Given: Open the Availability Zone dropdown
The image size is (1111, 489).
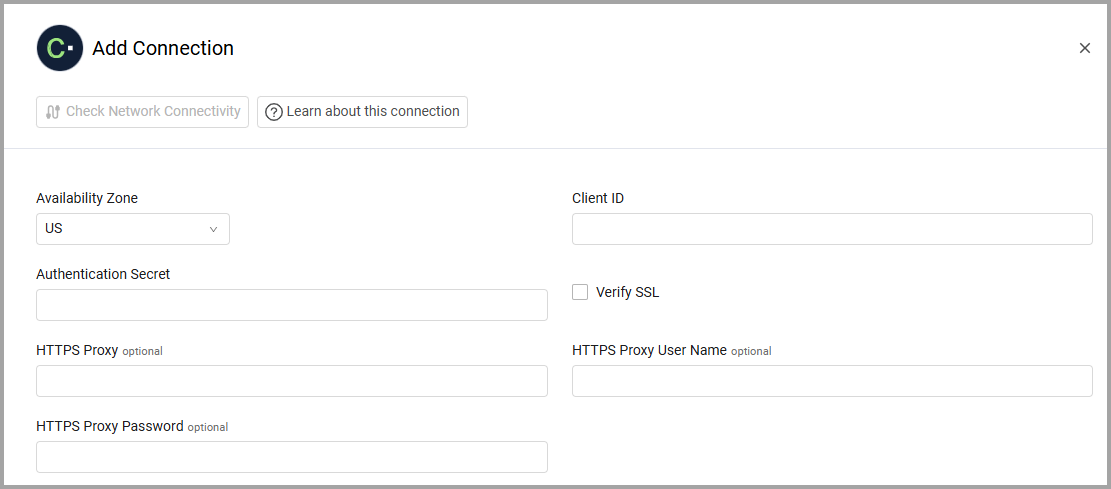Looking at the screenshot, I should pos(132,229).
